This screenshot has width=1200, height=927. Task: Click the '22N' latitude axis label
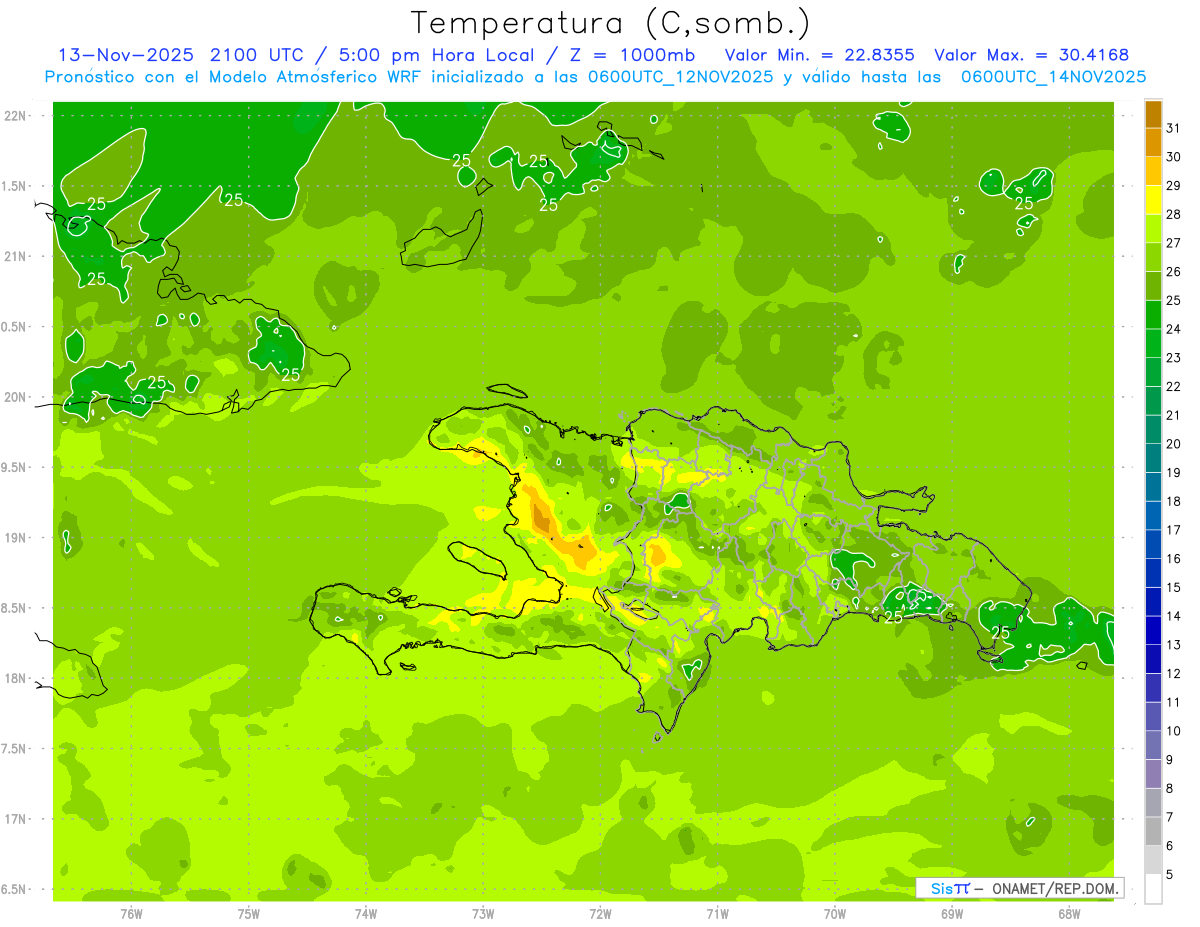tap(15, 116)
